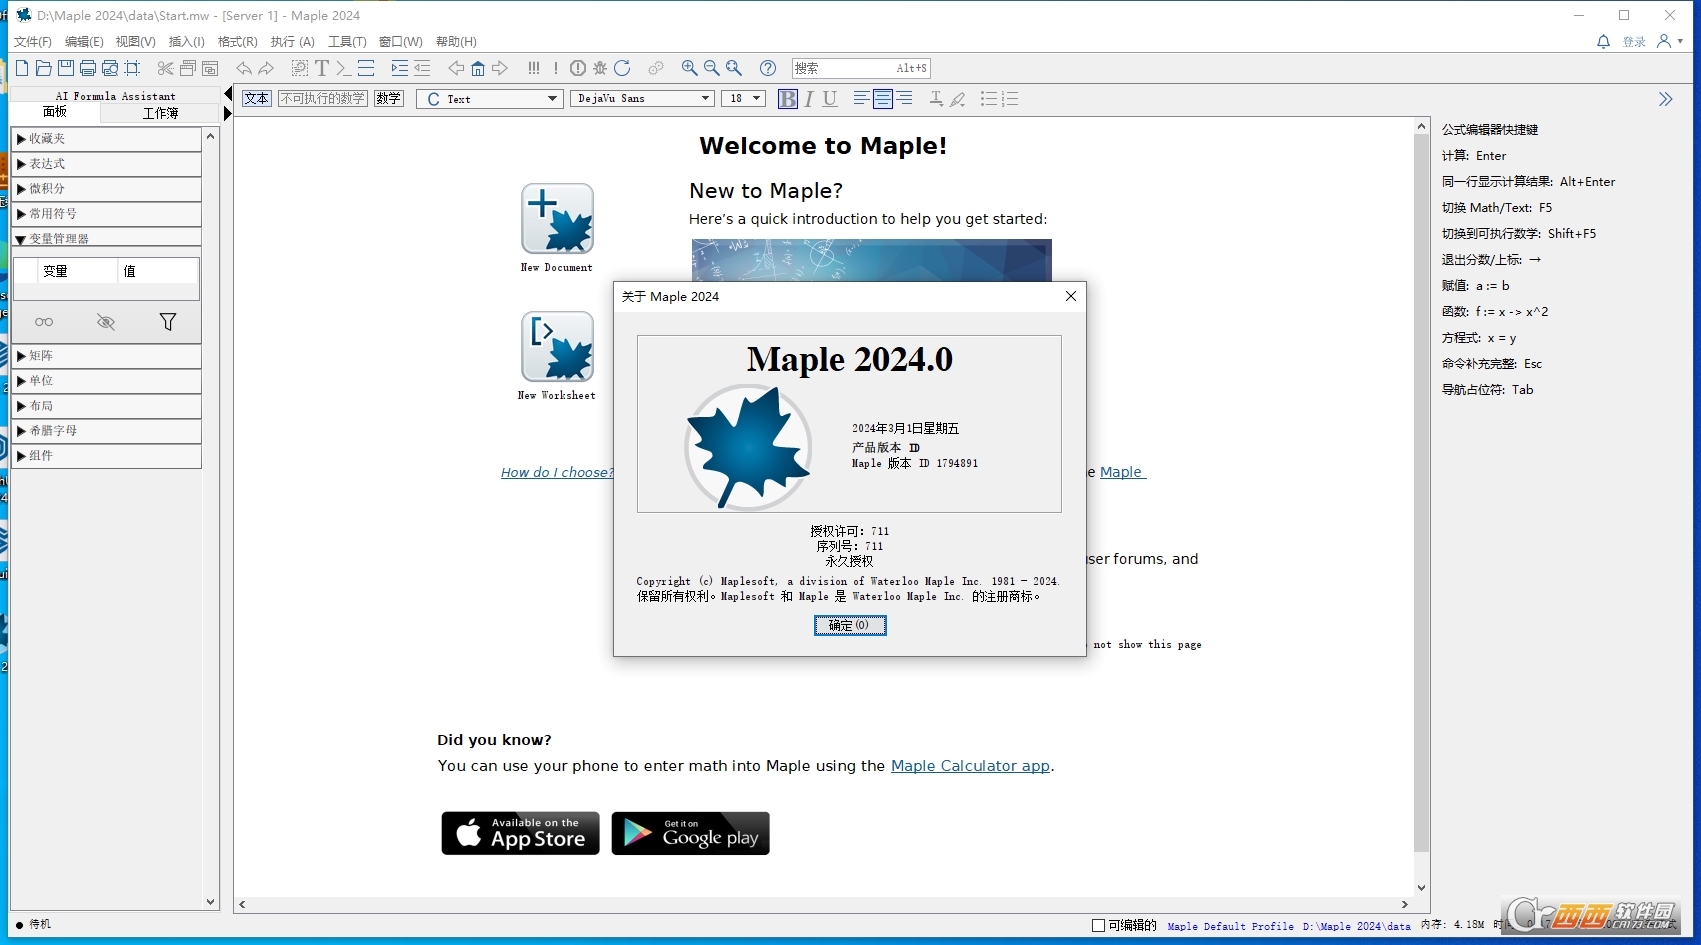Toggle the hidden-variables eye icon
The image size is (1701, 945).
coord(106,322)
